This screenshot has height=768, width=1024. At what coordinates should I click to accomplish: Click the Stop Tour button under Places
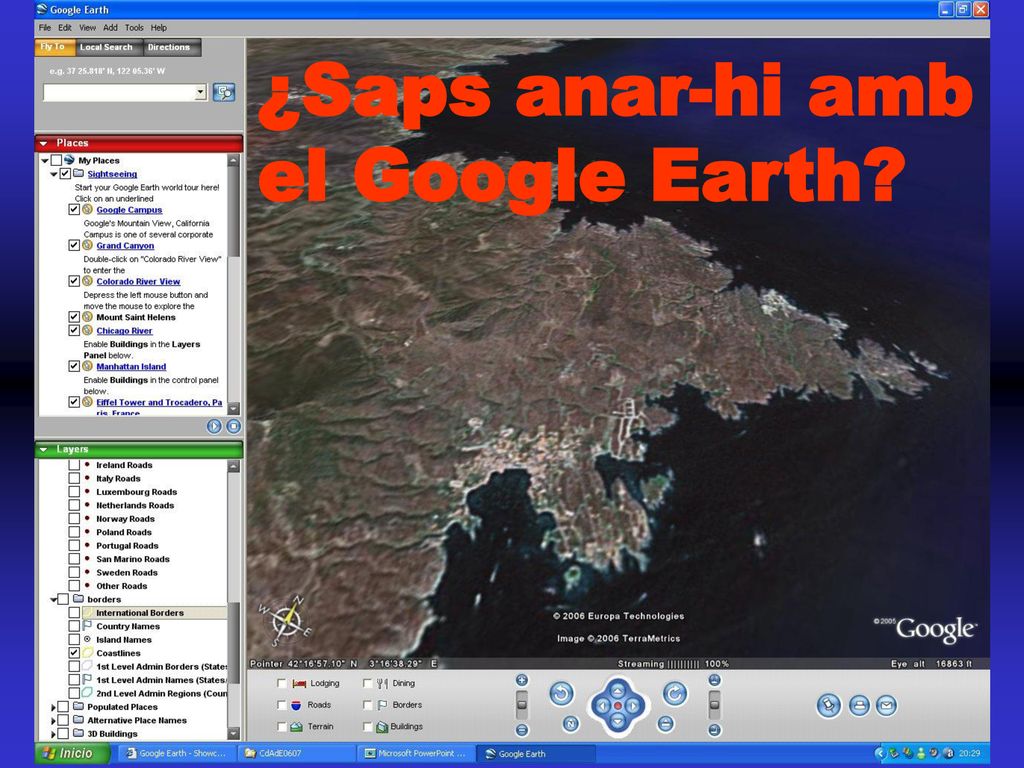coord(233,426)
